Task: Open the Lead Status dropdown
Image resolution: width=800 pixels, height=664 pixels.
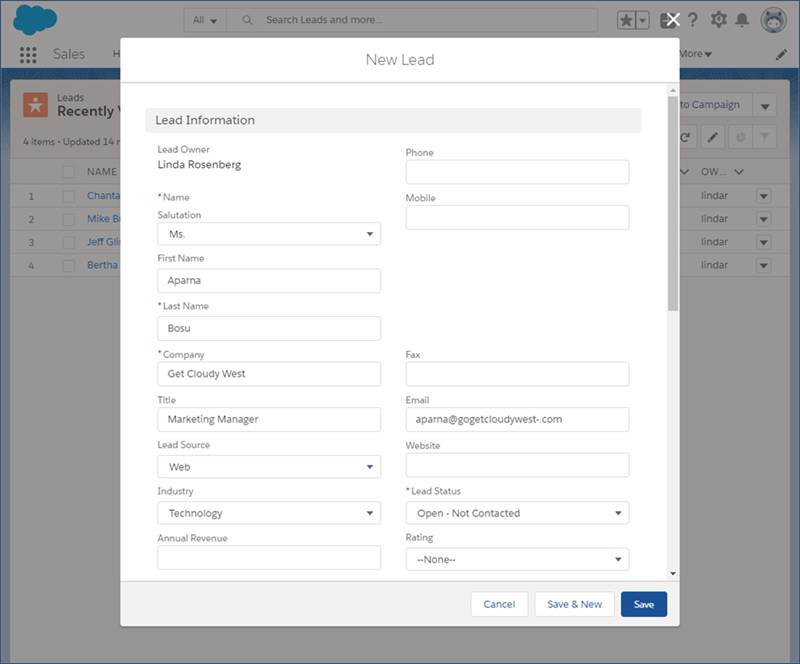Action: (x=517, y=513)
